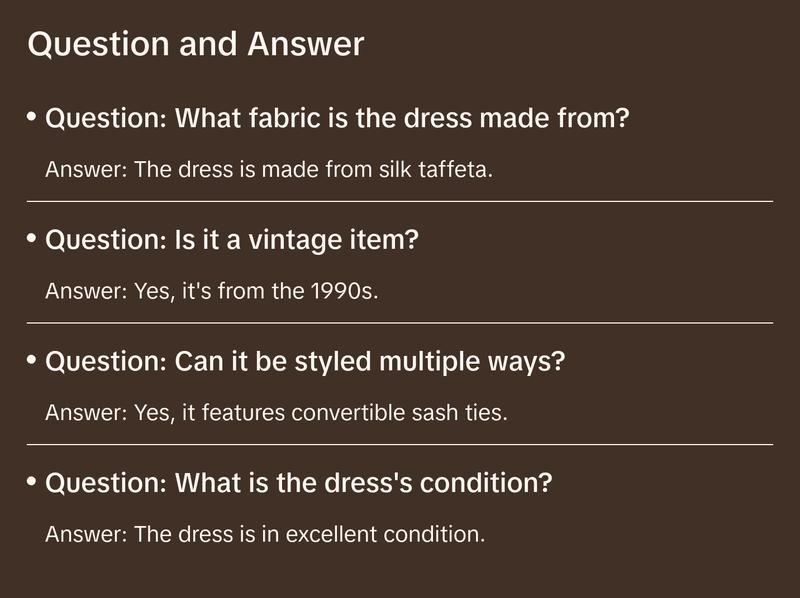This screenshot has width=800, height=598.
Task: Click the "Question and Answer" heading
Action: coord(195,44)
